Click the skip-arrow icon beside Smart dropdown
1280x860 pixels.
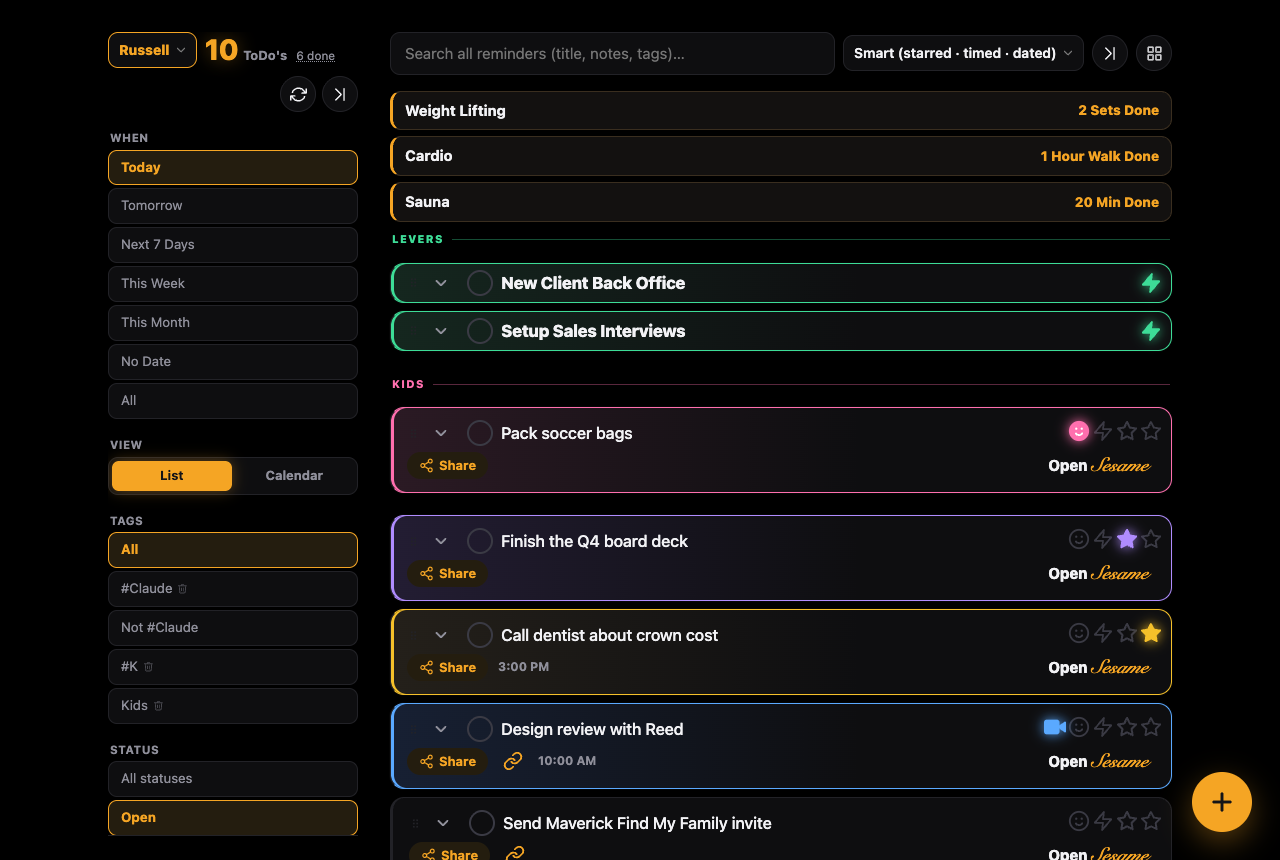pyautogui.click(x=1110, y=53)
